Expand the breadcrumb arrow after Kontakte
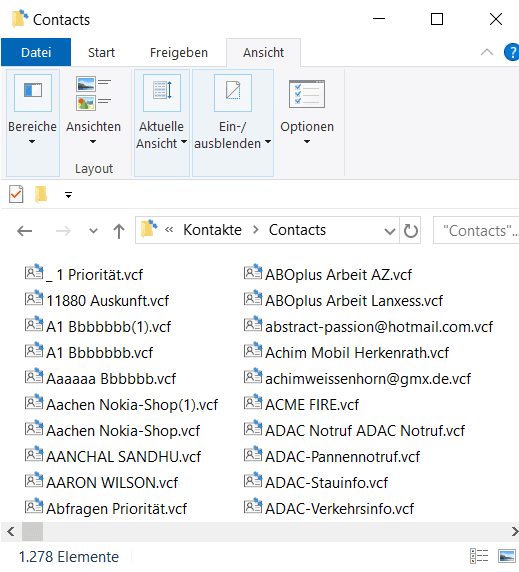 (x=256, y=230)
